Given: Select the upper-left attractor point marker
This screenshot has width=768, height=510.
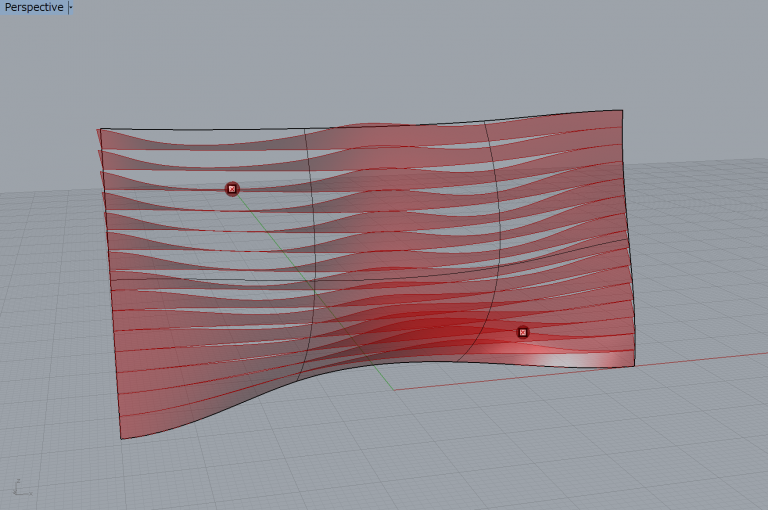Looking at the screenshot, I should pos(232,189).
